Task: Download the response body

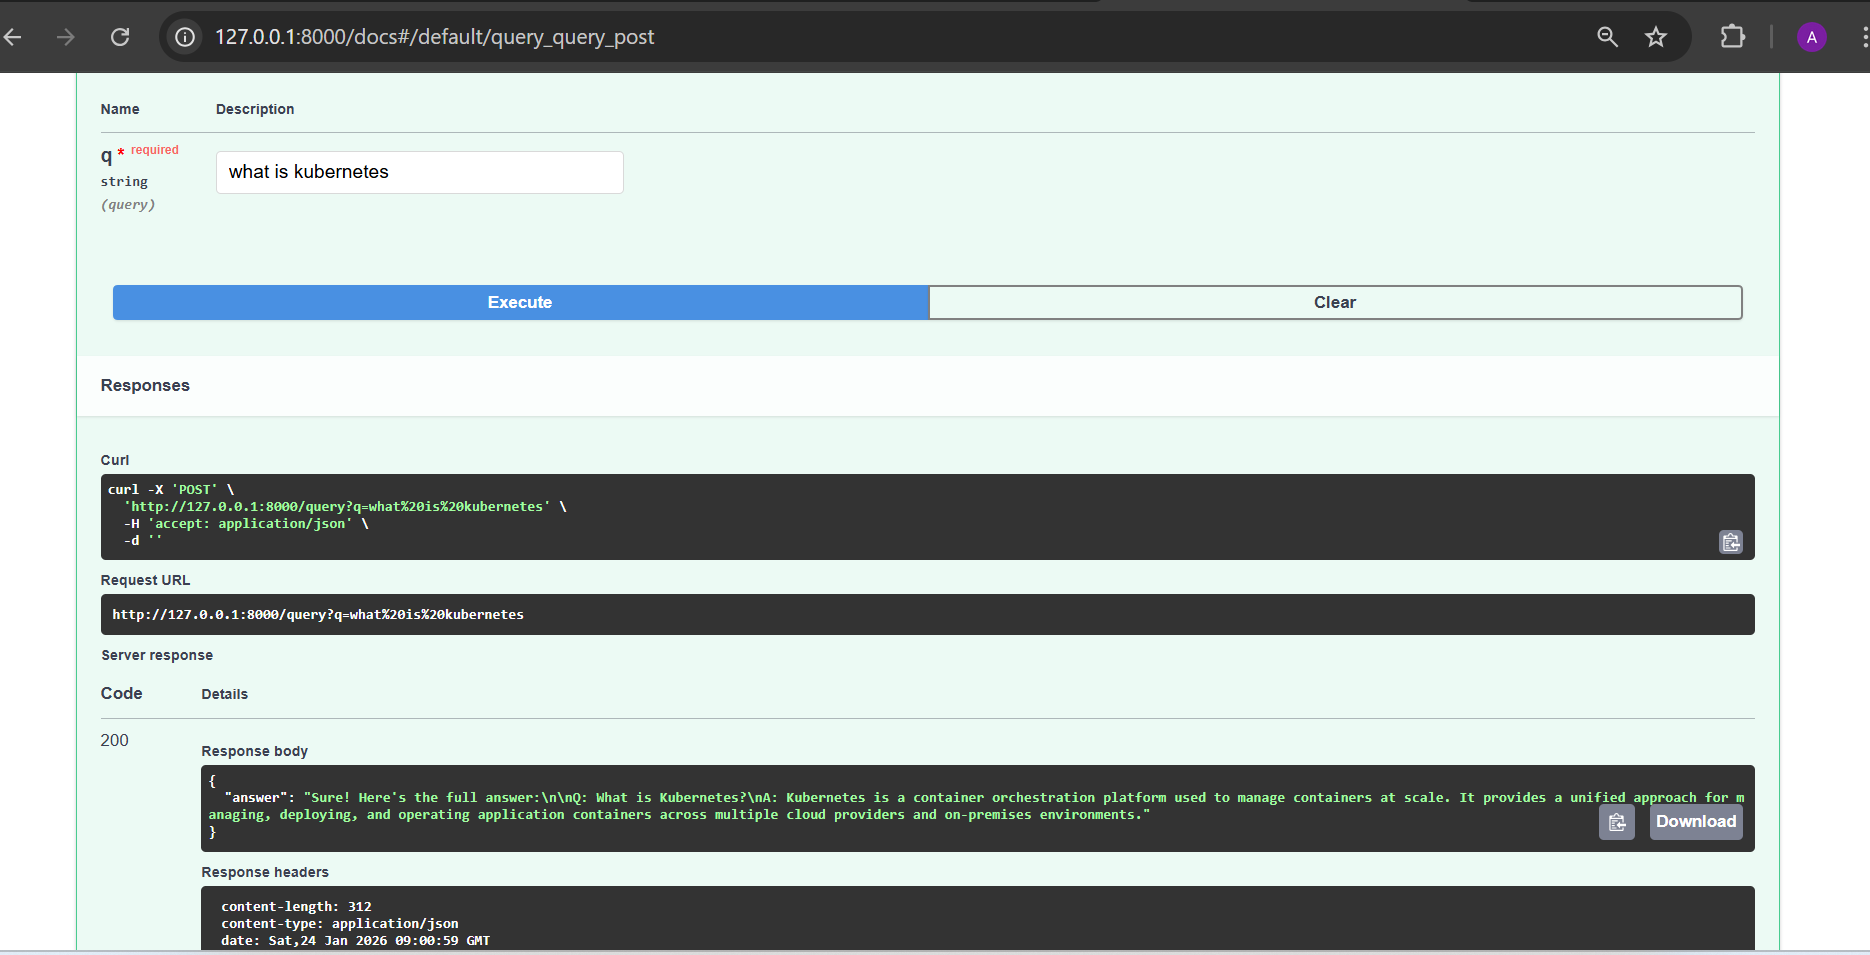Action: [x=1696, y=822]
